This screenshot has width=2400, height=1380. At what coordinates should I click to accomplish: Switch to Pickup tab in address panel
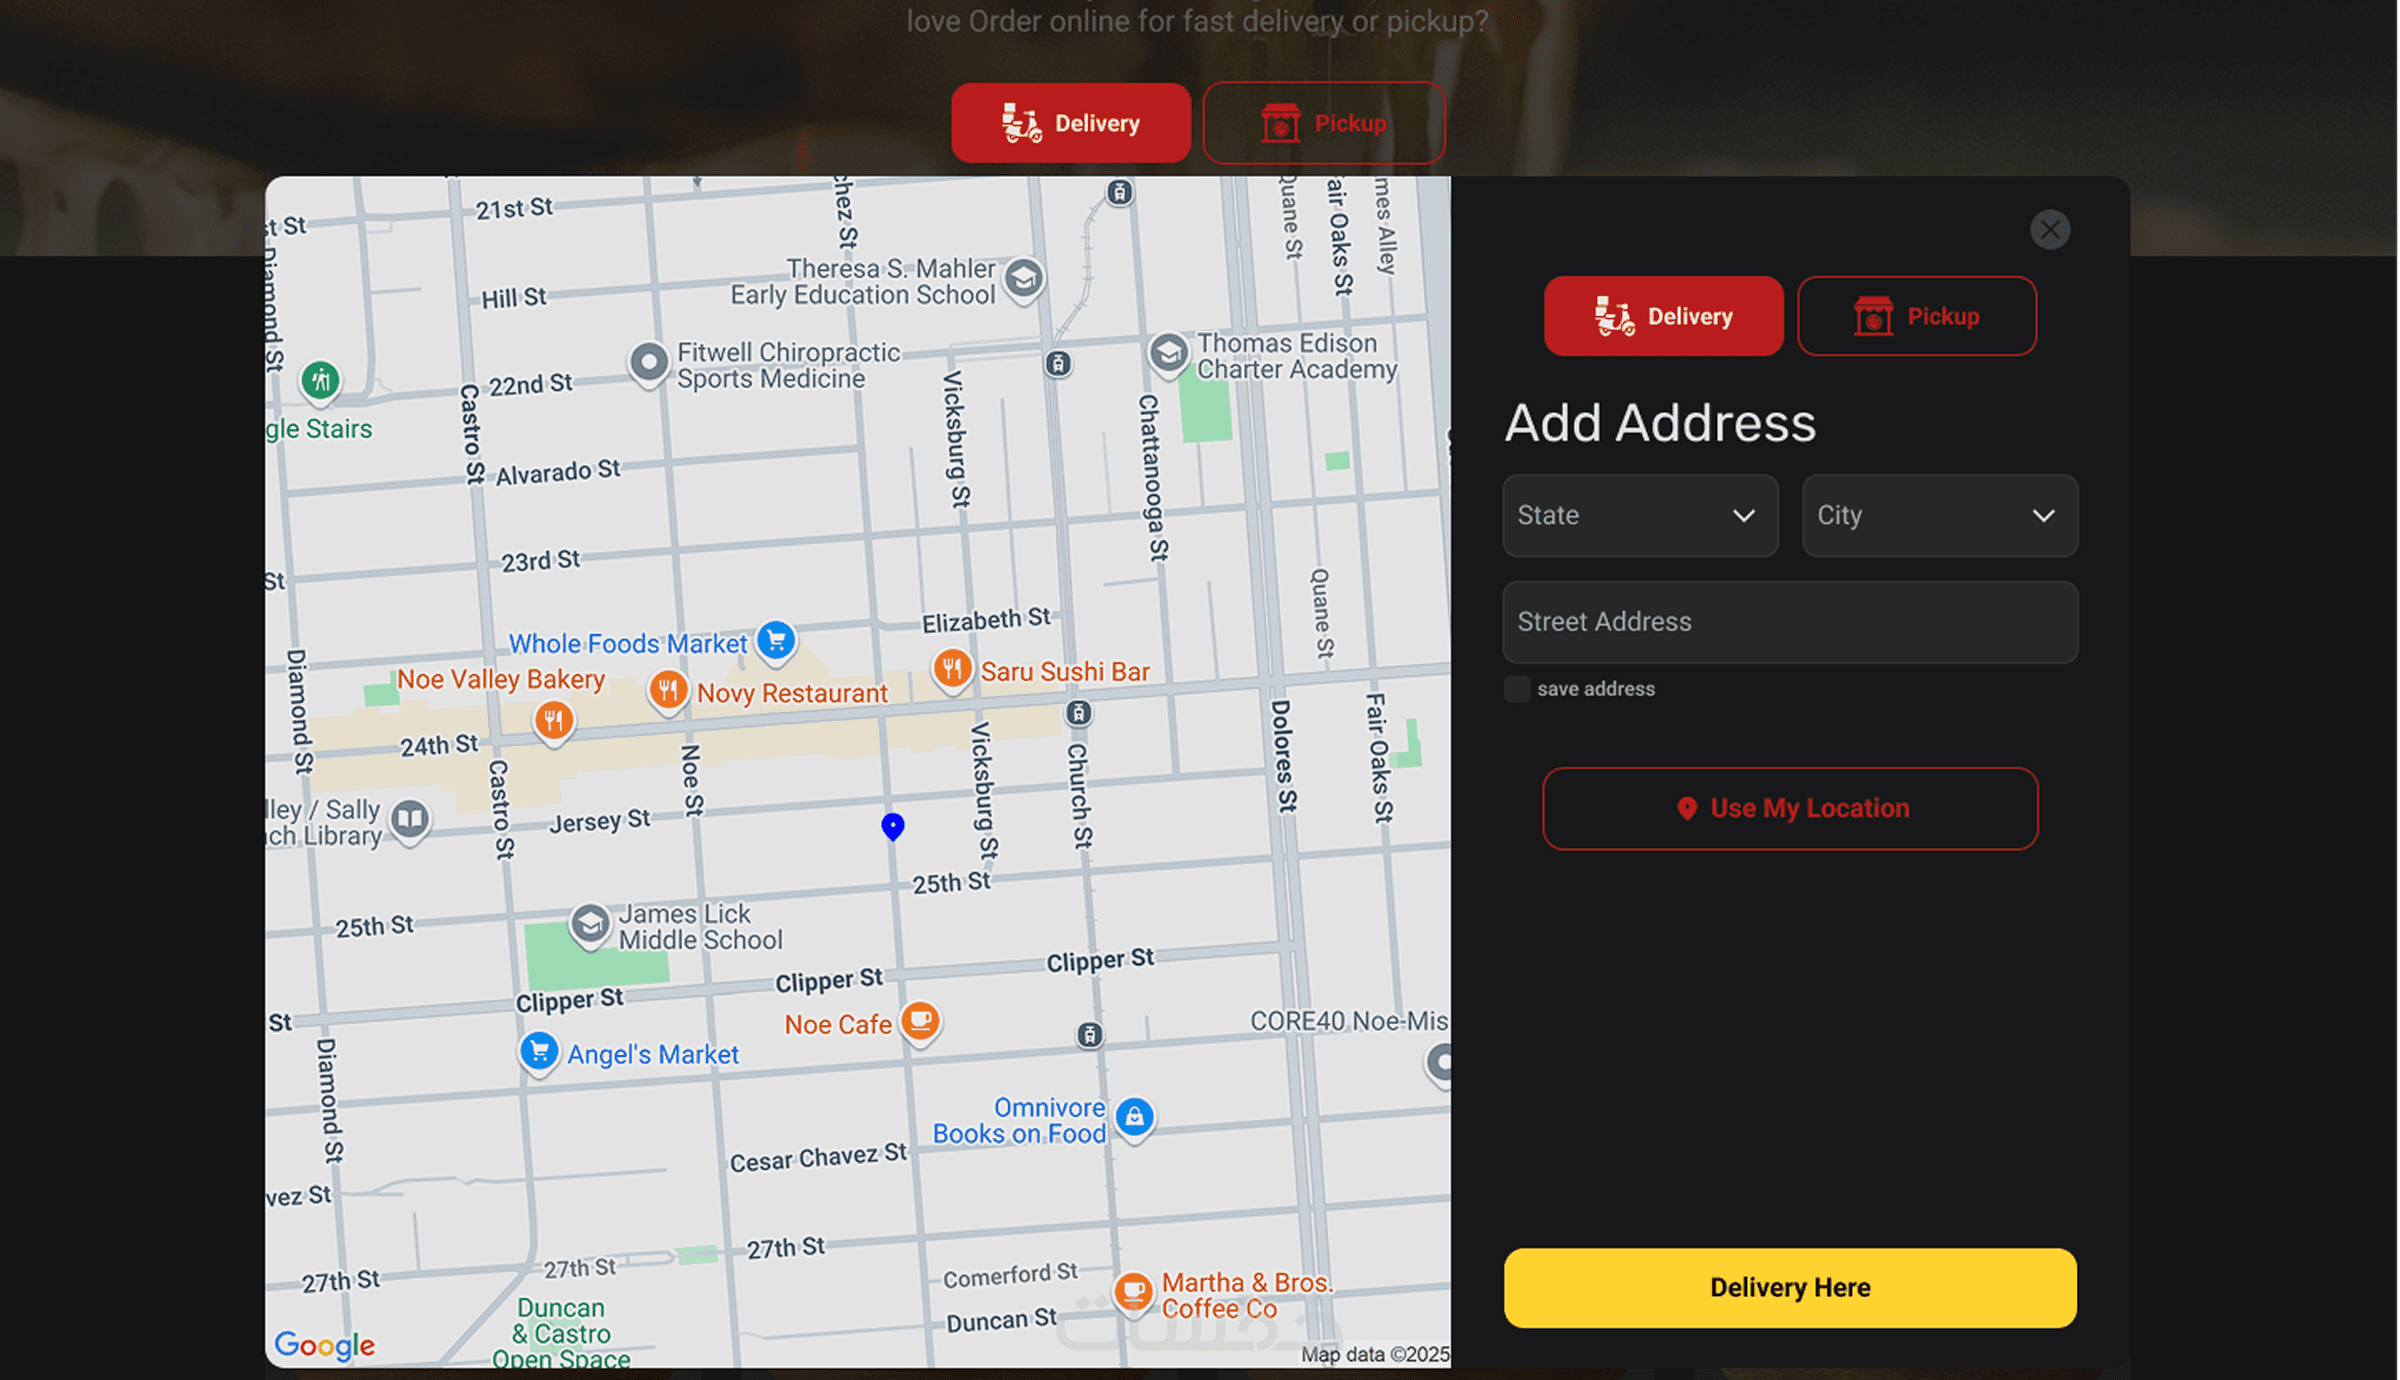pyautogui.click(x=1916, y=316)
